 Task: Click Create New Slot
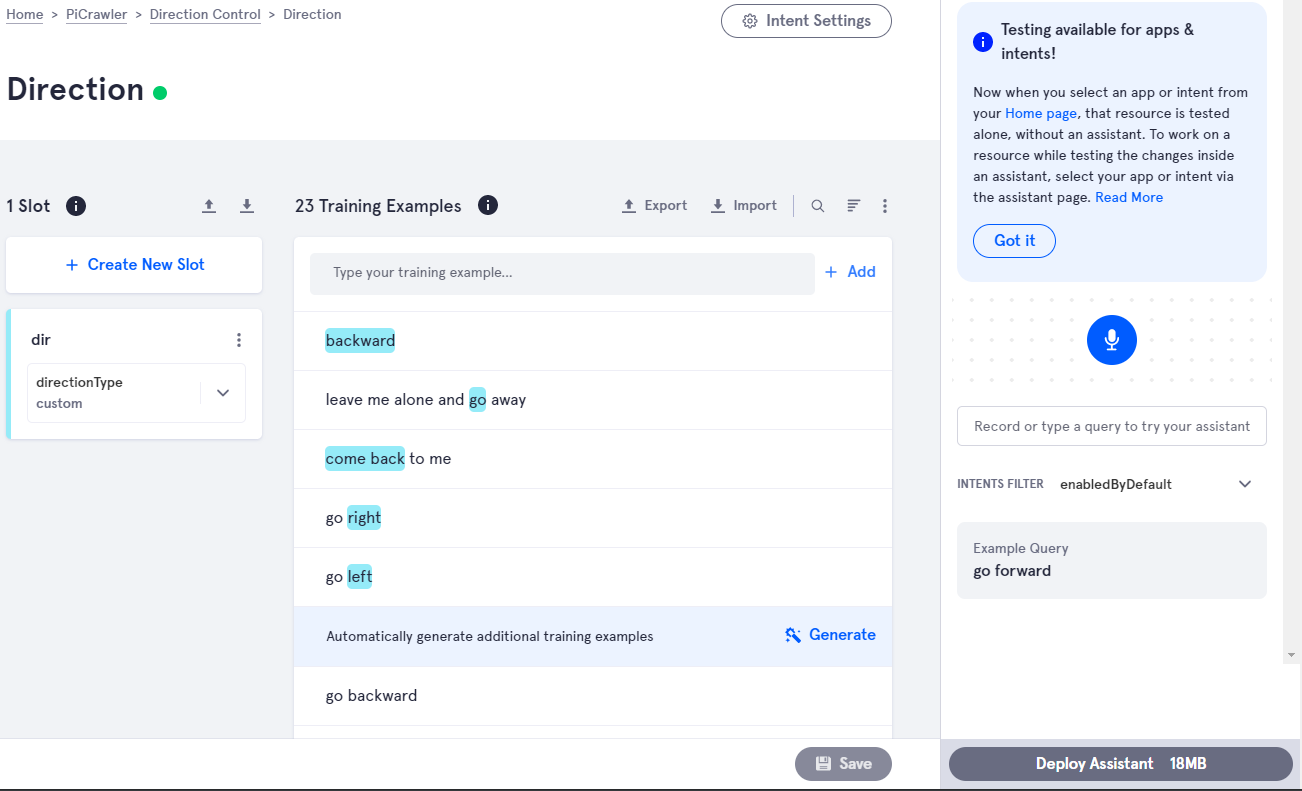pos(134,265)
